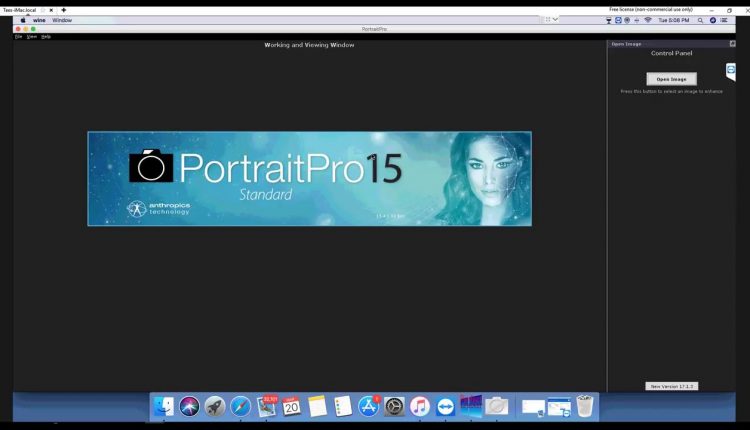Screen dimensions: 750x430
Task: Open System Preferences gear in the Dock
Action: coord(394,407)
